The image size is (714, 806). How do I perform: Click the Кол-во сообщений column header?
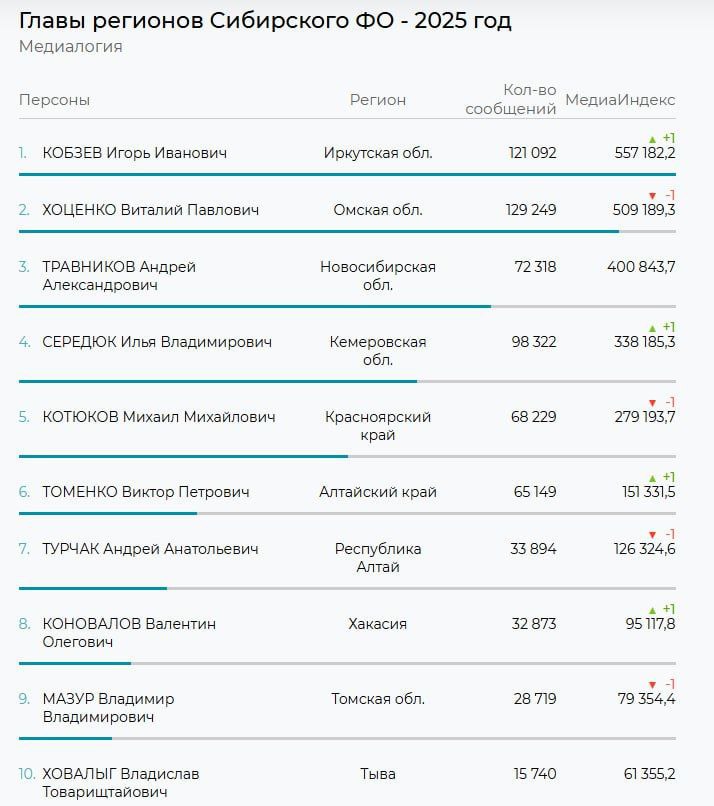click(x=511, y=100)
